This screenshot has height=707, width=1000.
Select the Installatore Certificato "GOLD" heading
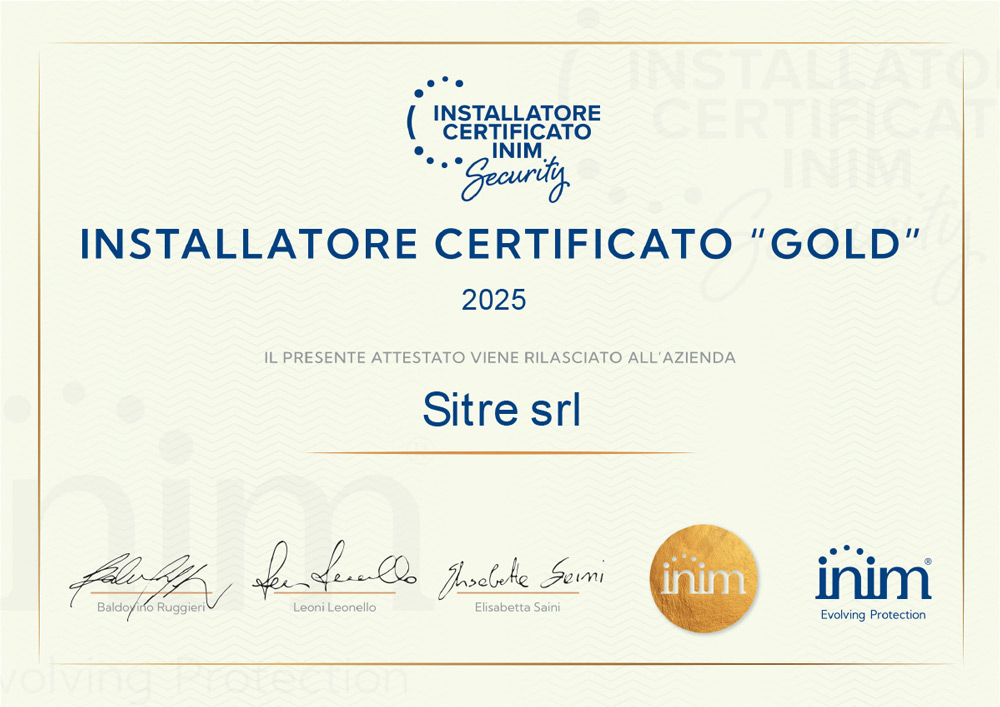pos(500,245)
